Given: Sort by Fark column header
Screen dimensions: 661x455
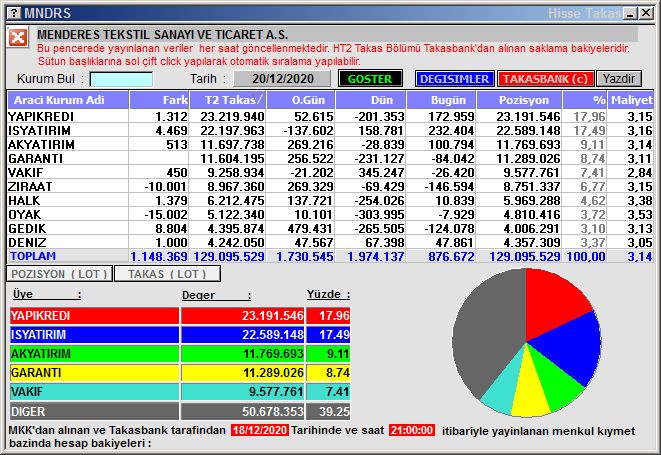Looking at the screenshot, I should [x=159, y=100].
